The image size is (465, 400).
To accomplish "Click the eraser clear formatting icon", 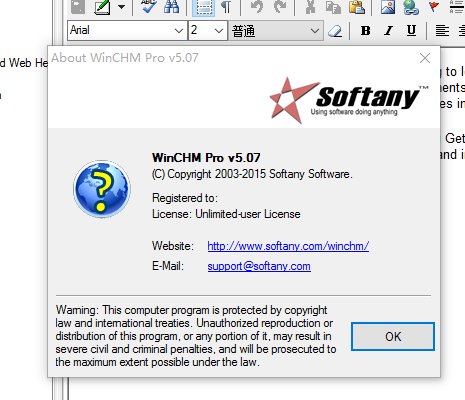I will tap(335, 31).
